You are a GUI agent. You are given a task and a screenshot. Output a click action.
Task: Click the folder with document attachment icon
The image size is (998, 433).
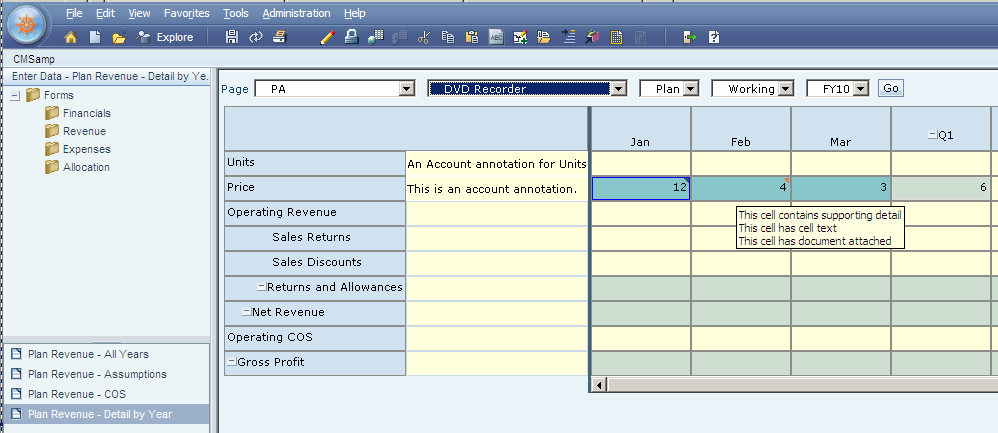[544, 38]
